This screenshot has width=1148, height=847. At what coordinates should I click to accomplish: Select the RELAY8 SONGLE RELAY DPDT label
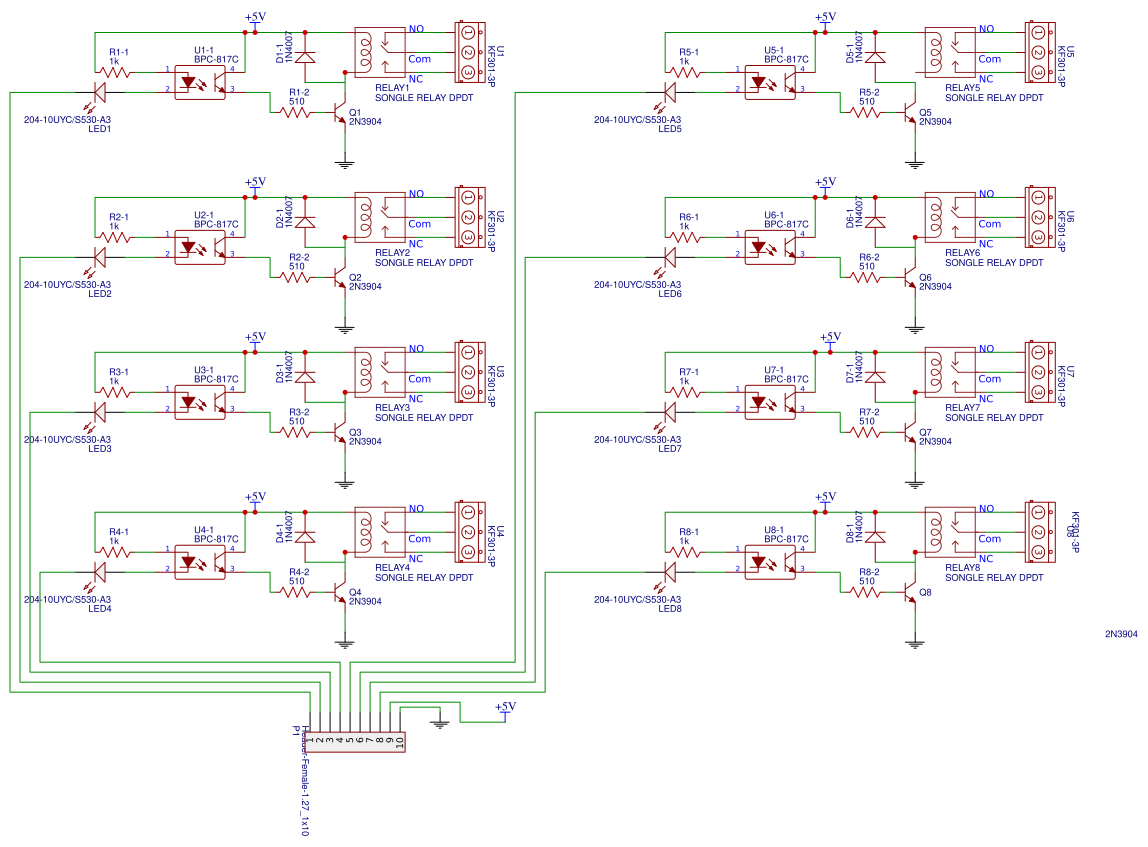(x=993, y=577)
